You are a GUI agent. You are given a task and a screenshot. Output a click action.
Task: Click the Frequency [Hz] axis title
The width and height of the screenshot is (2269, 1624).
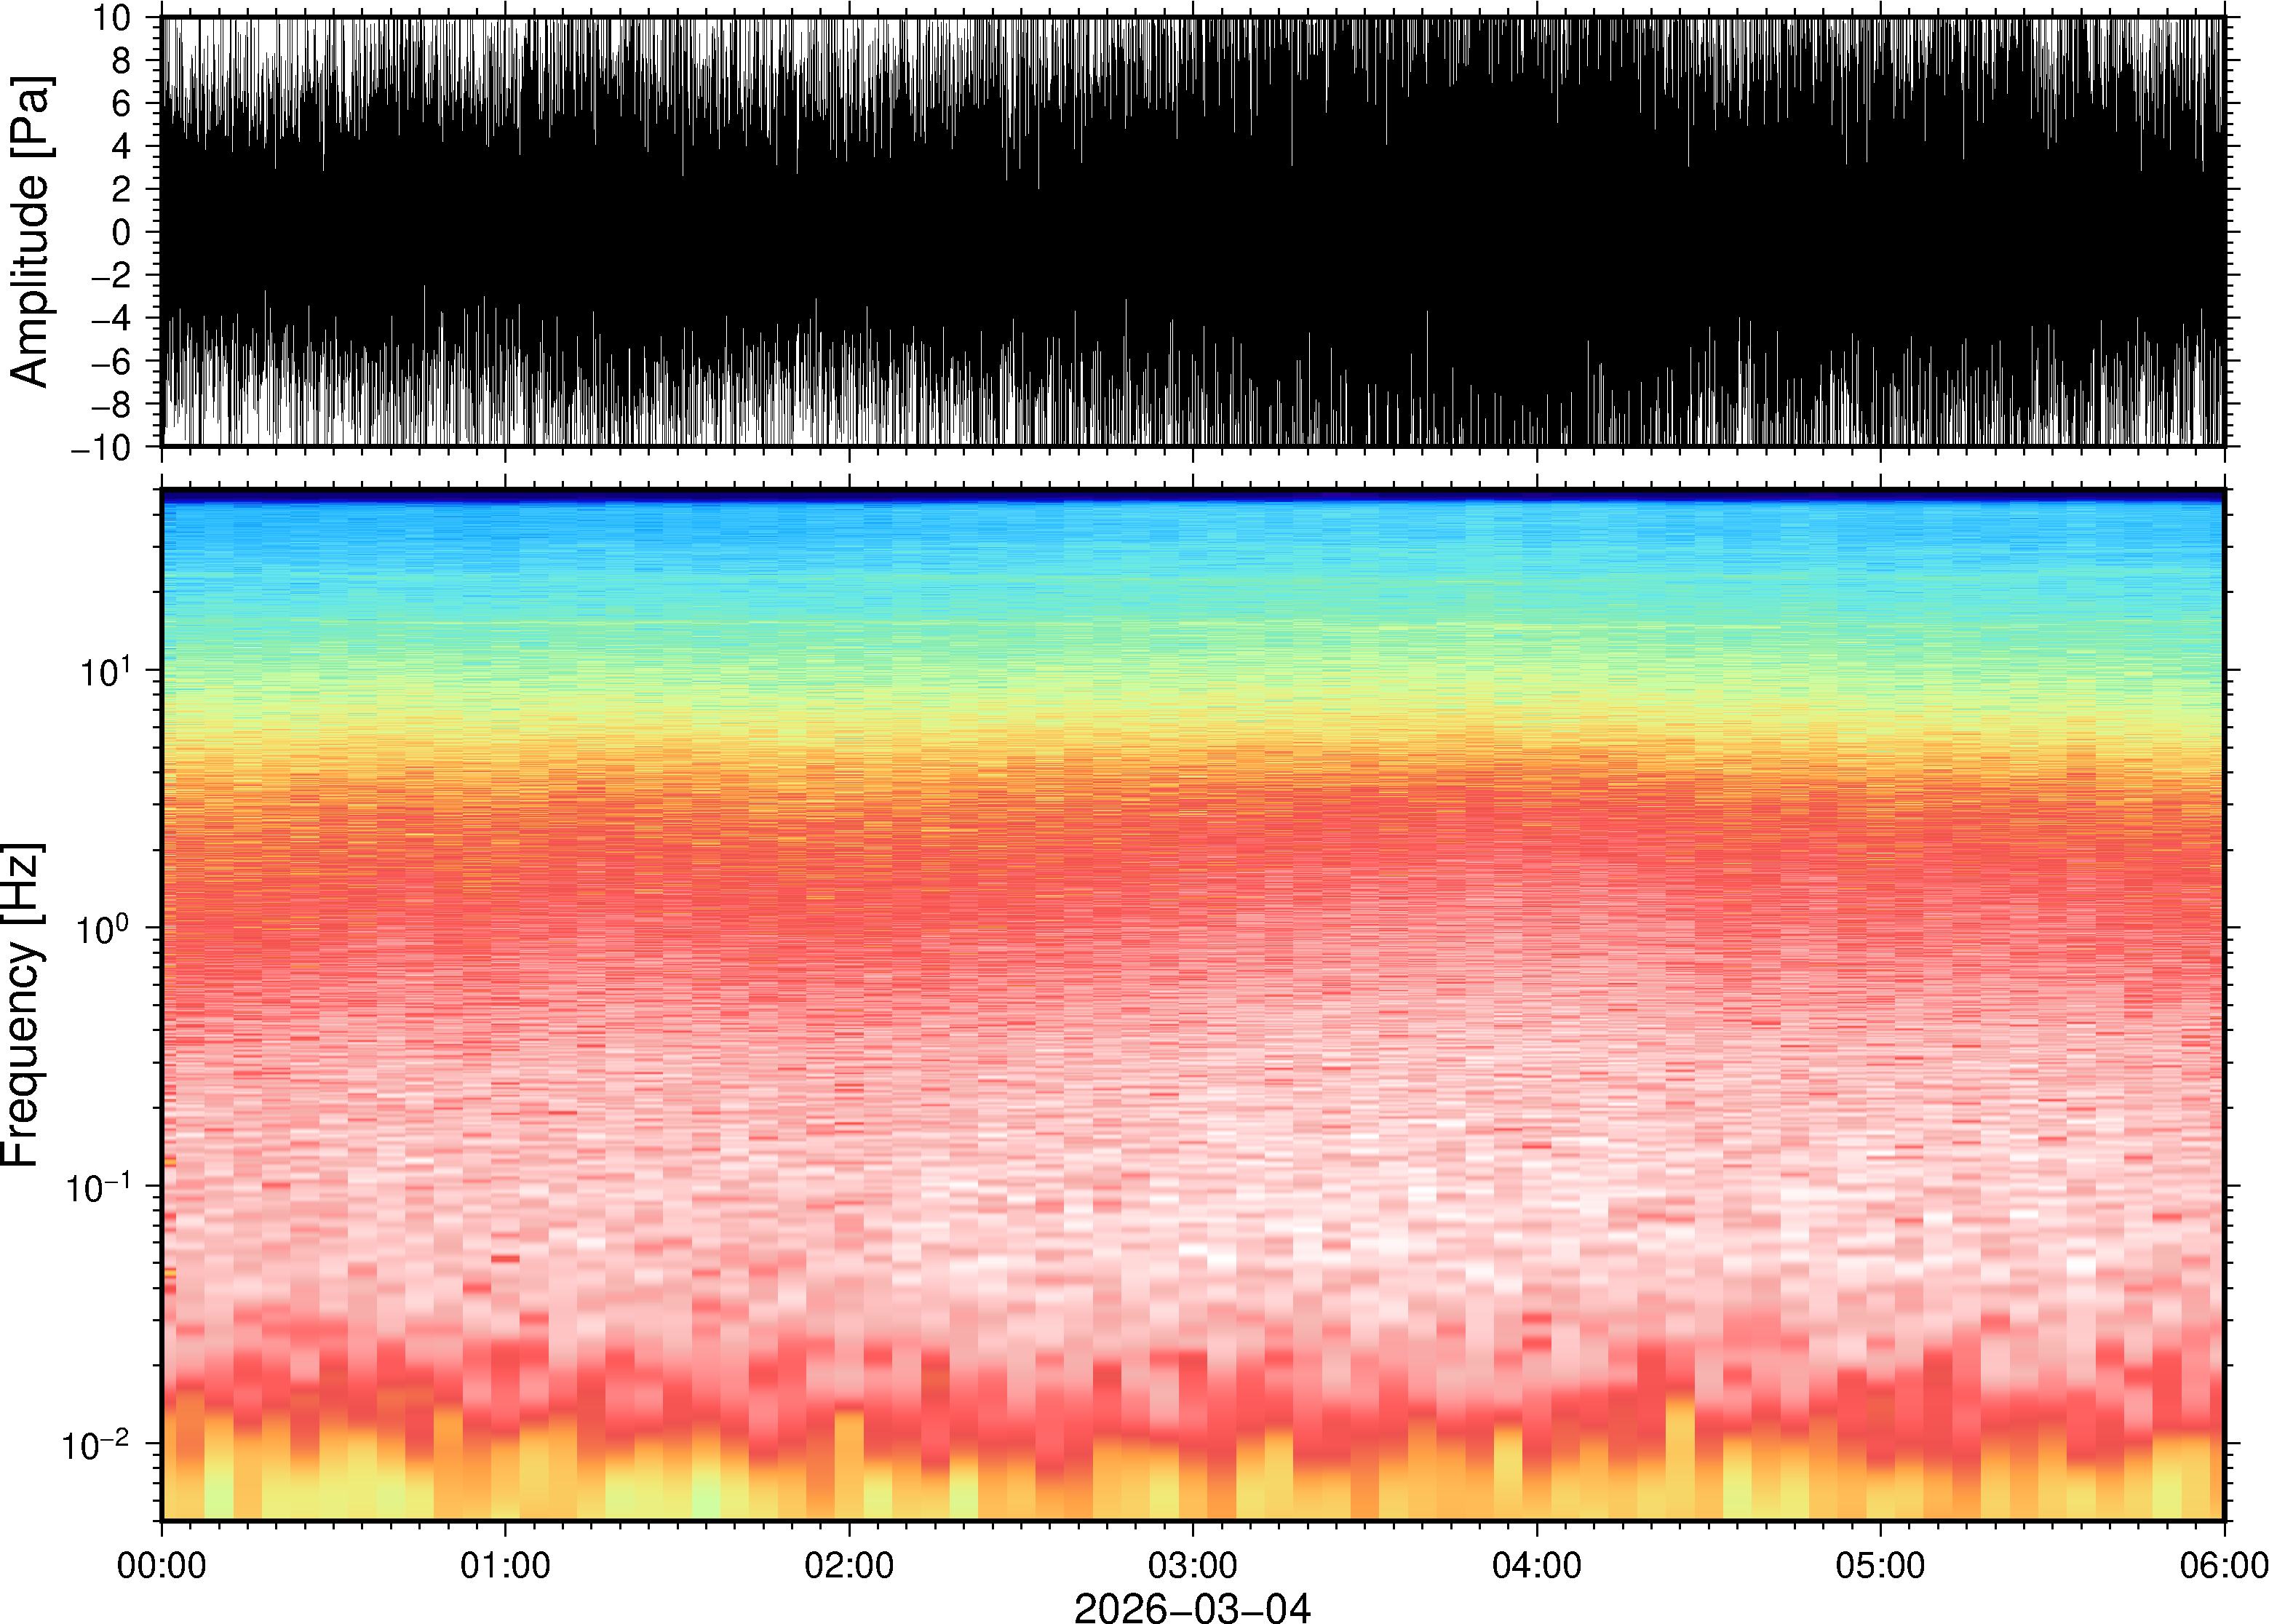24,1005
